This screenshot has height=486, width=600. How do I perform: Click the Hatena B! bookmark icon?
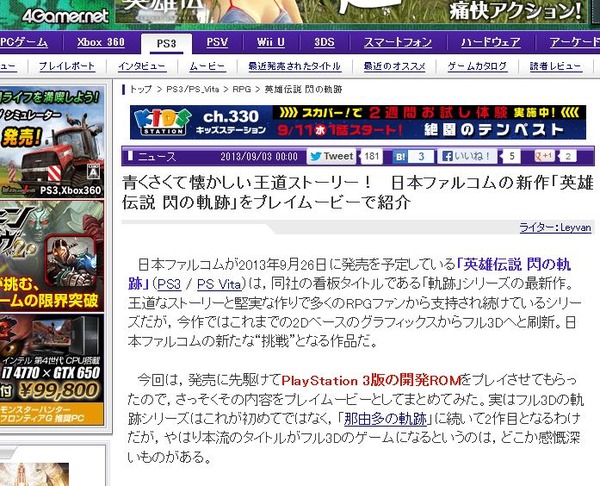400,157
